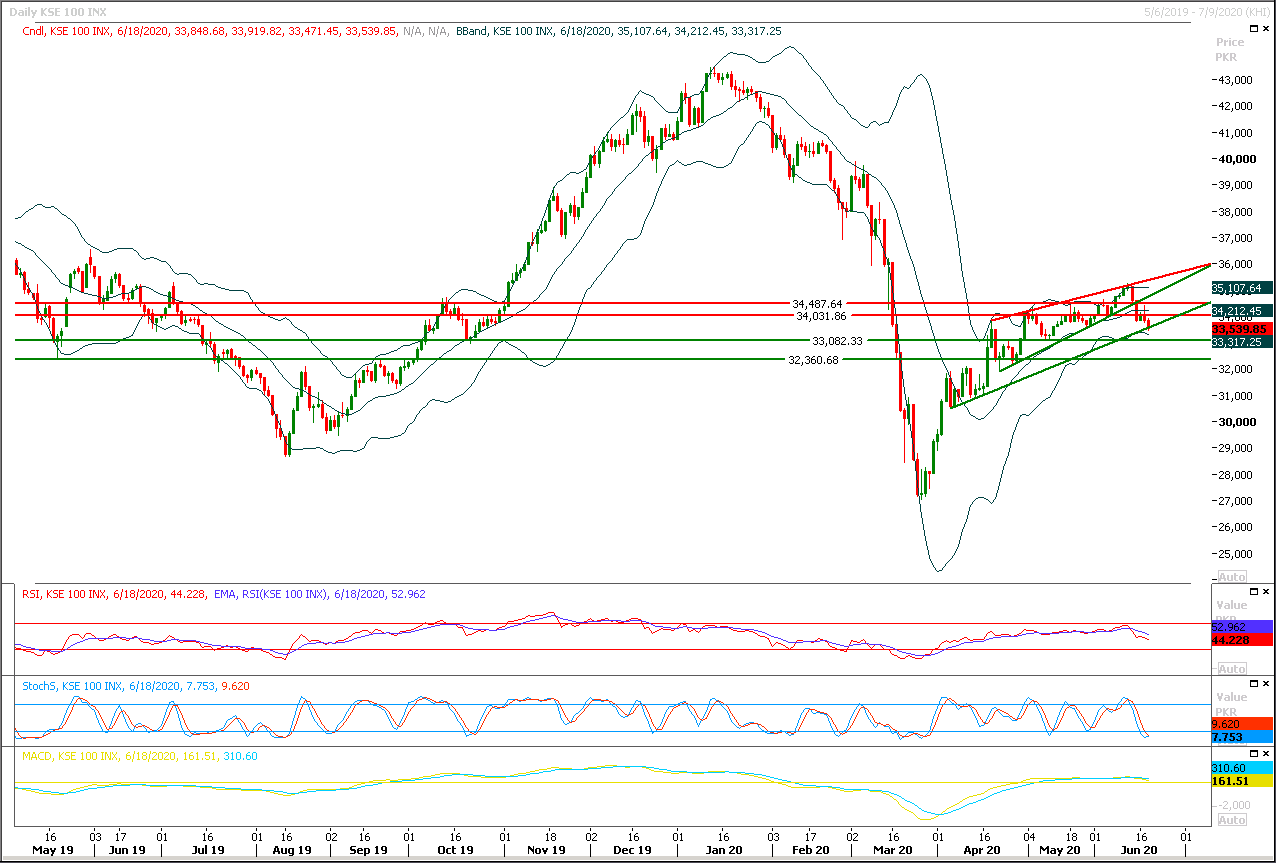Click the 40,000 price axis label
Image resolution: width=1276 pixels, height=863 pixels.
1238,159
